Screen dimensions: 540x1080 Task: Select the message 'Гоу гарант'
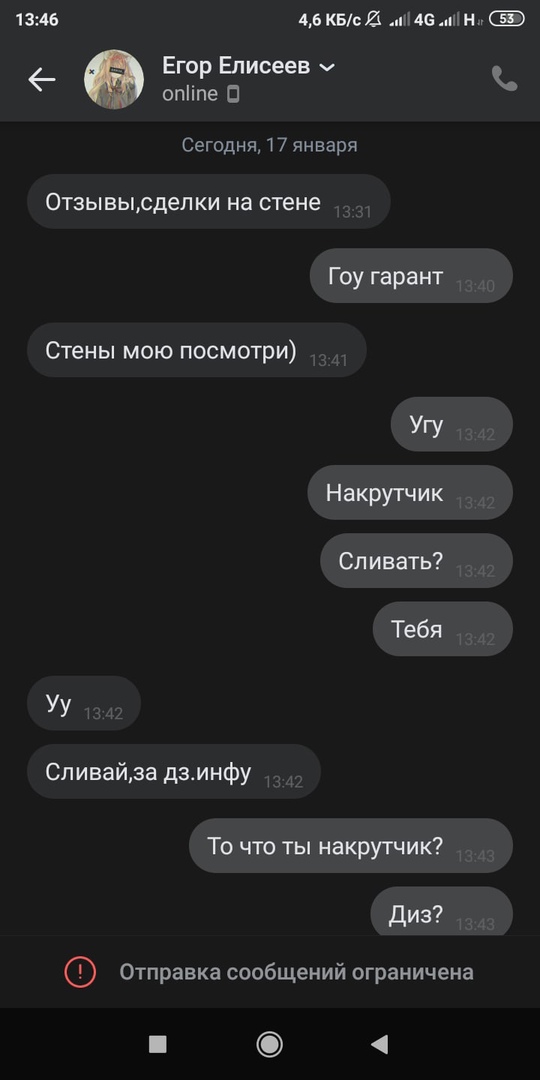coord(411,276)
